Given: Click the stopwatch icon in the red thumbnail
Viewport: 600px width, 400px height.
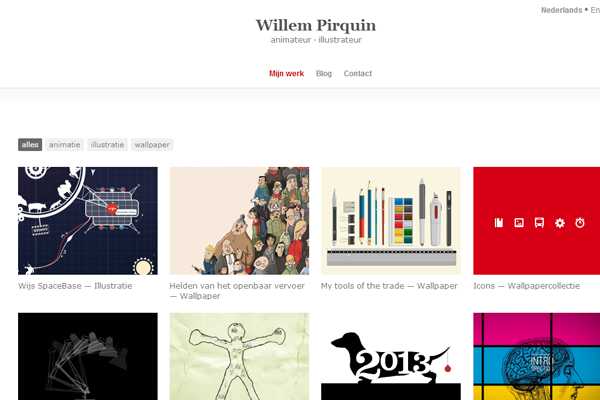Looking at the screenshot, I should (580, 222).
